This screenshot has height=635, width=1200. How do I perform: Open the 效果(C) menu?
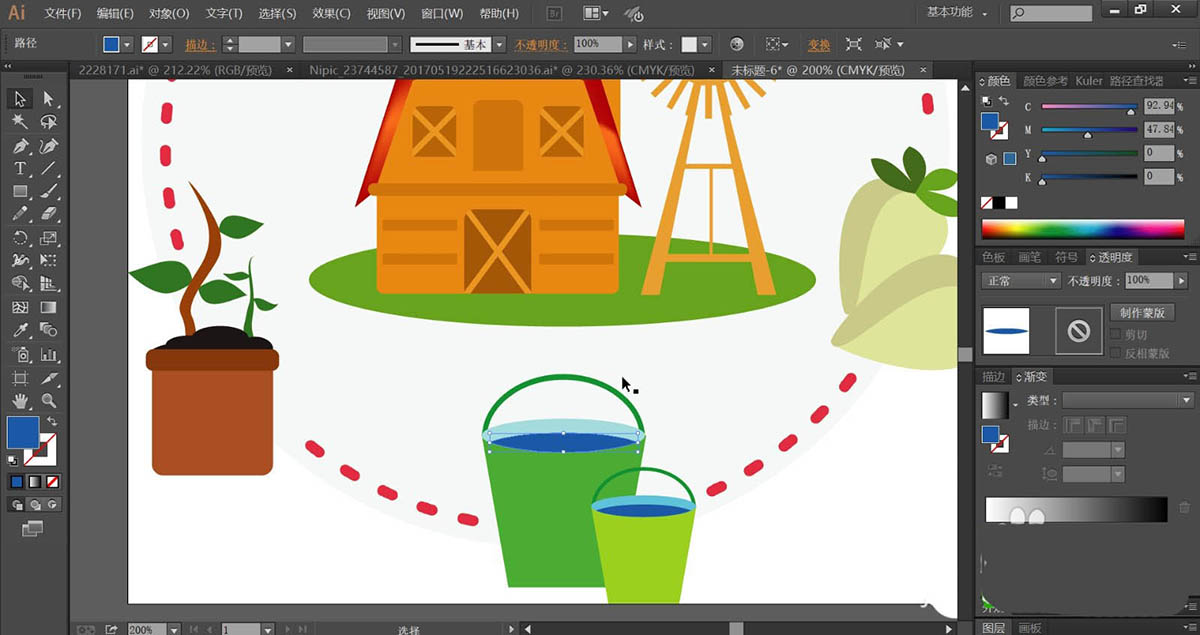click(330, 14)
